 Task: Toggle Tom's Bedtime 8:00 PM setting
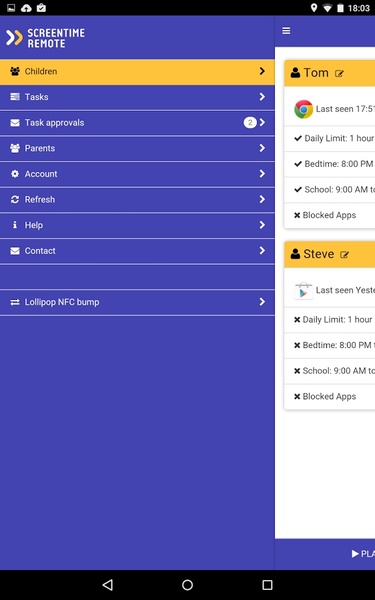(330, 164)
